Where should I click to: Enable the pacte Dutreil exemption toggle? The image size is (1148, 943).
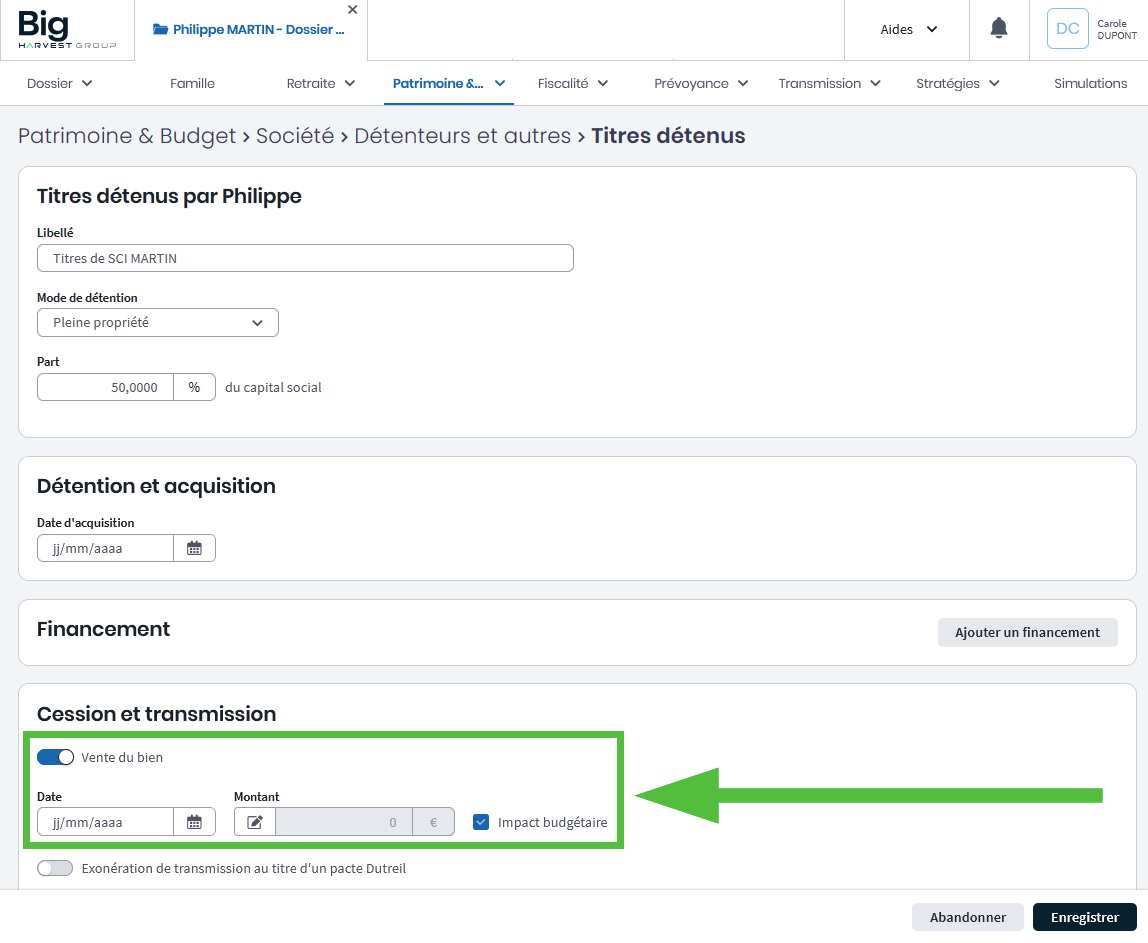click(55, 868)
